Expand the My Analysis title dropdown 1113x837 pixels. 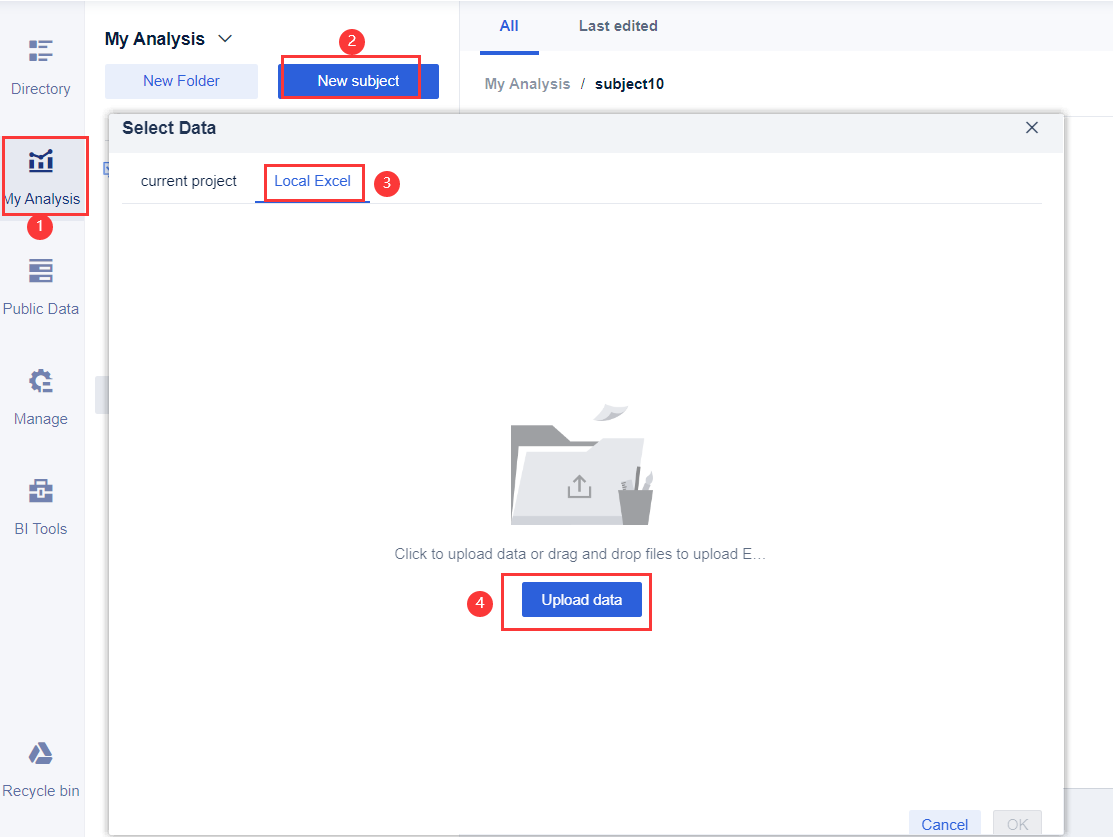227,38
